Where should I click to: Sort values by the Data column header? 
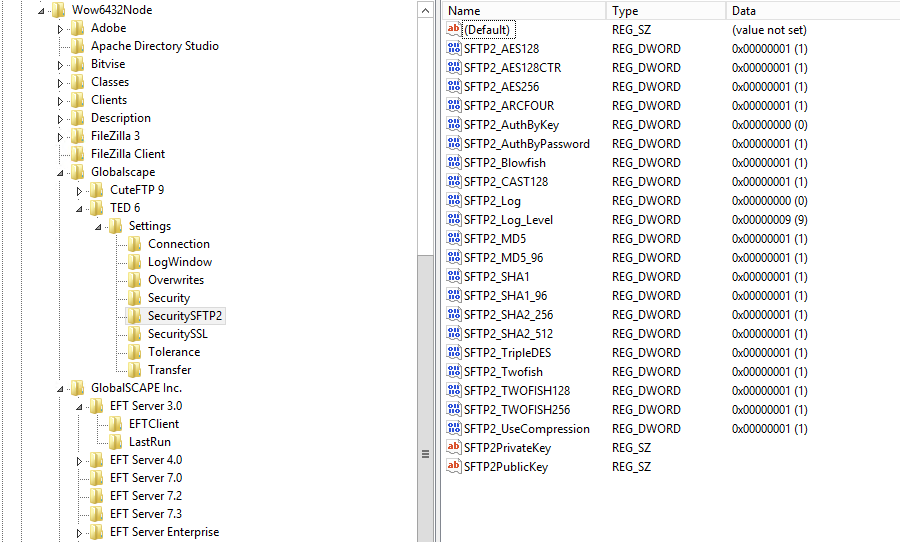coord(813,10)
